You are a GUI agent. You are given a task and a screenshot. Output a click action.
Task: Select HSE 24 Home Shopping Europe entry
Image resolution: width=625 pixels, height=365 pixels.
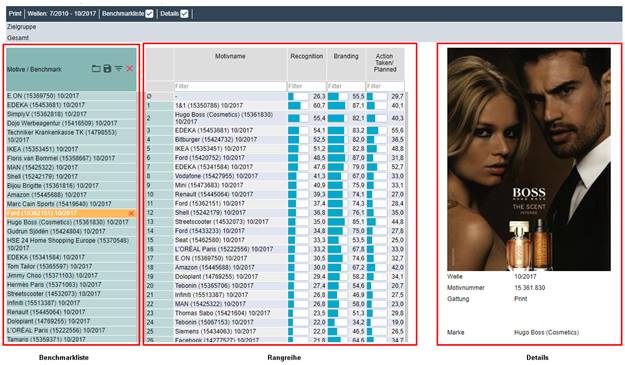tap(71, 244)
